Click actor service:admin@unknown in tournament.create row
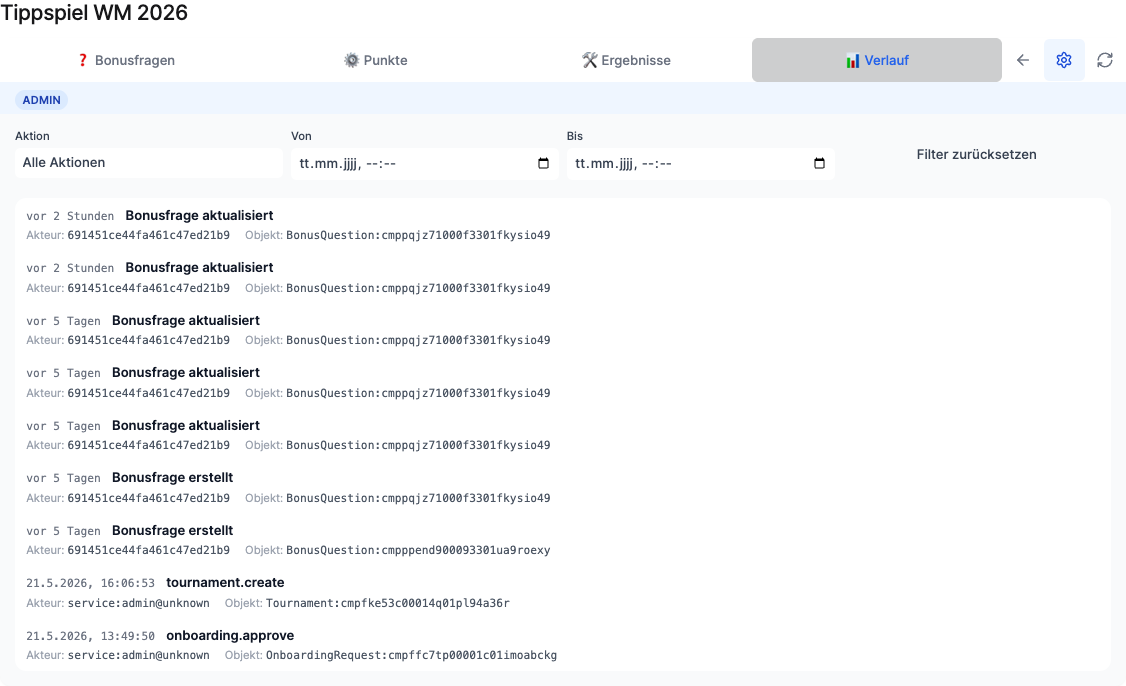The image size is (1126, 686). [139, 603]
